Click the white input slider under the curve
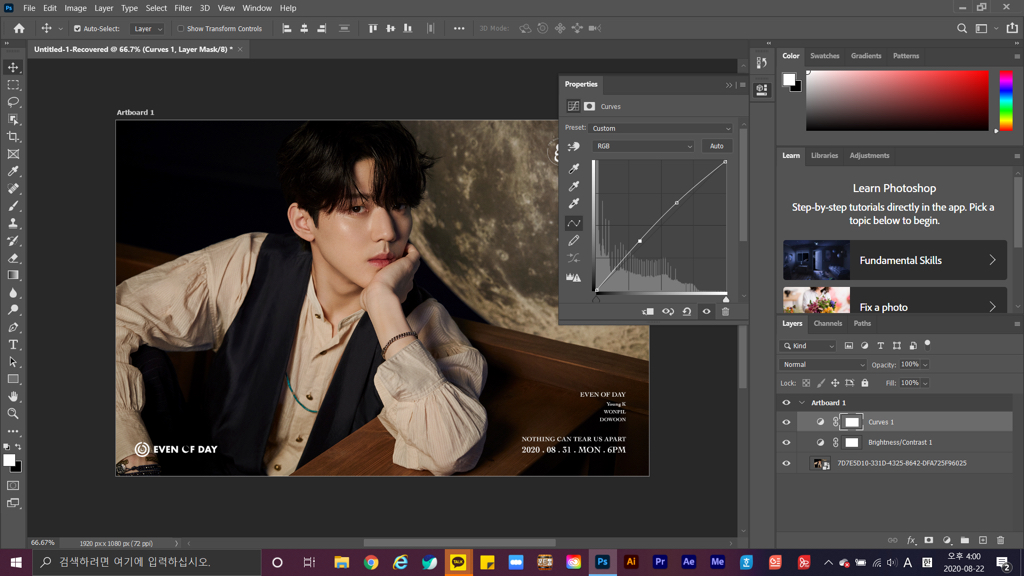This screenshot has height=576, width=1024. pyautogui.click(x=726, y=298)
